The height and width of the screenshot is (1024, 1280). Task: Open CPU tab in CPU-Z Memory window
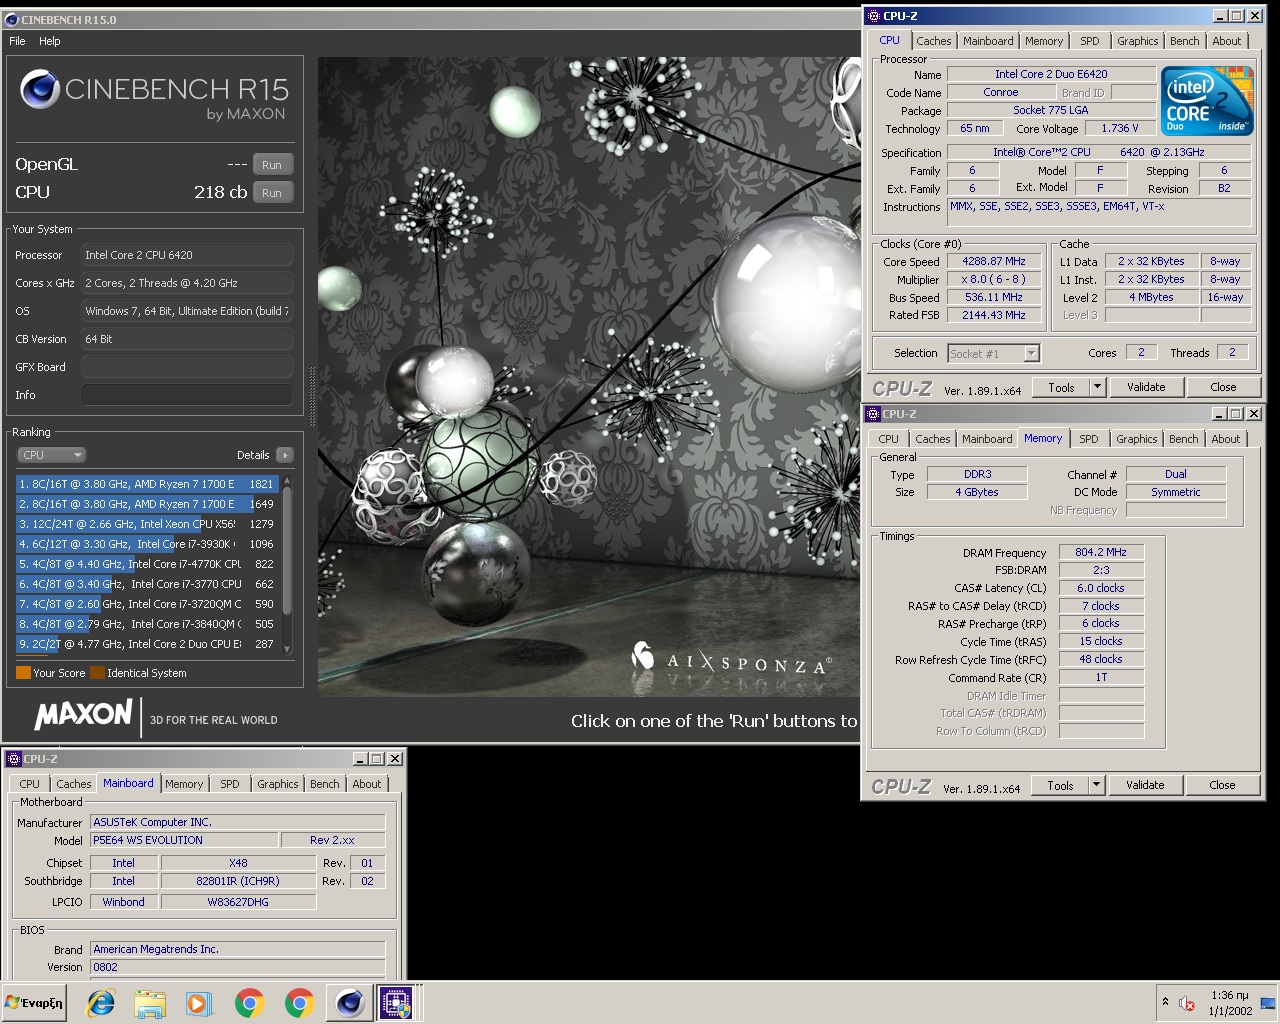889,439
